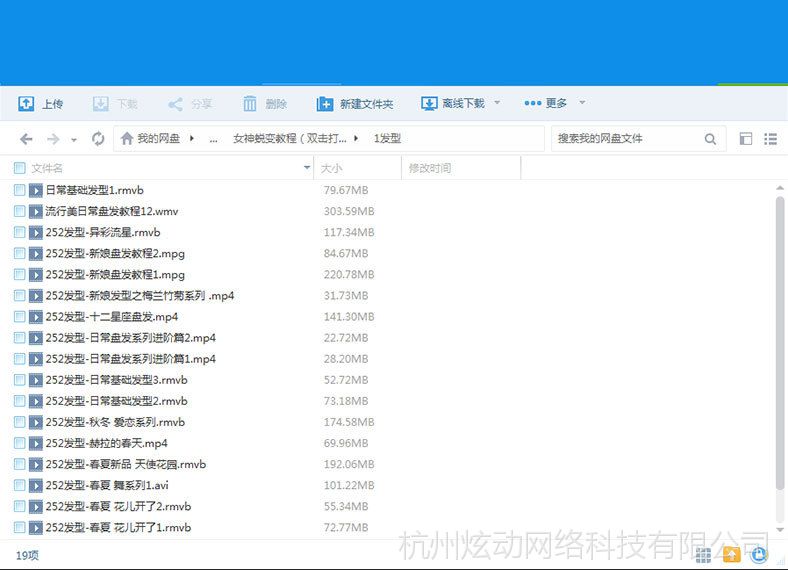Click the trash icon labeled 删除

(x=250, y=104)
